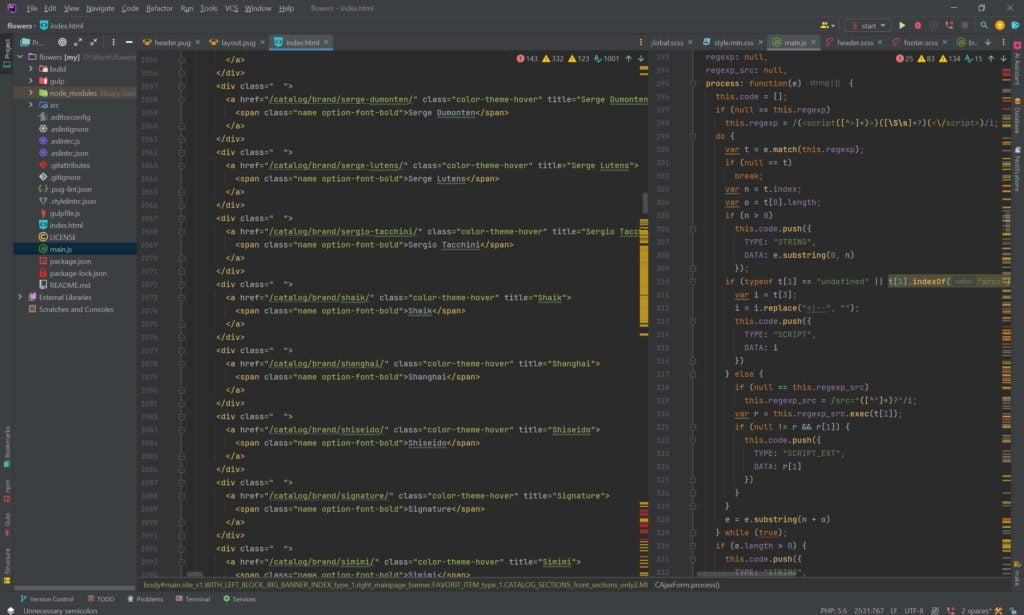
Task: Expand the External Libraries node
Action: (x=20, y=297)
